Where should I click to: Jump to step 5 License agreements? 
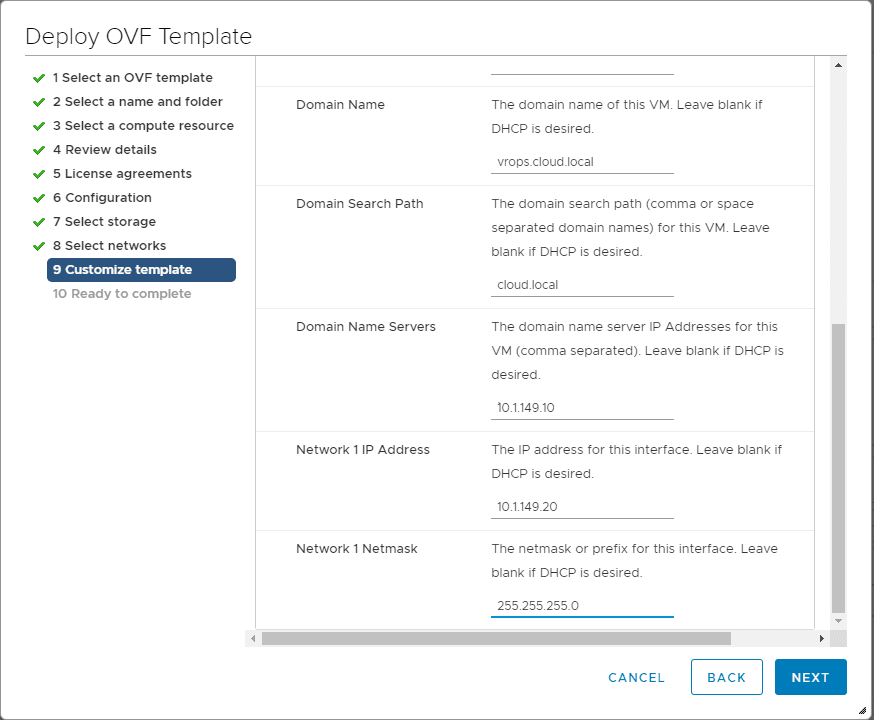122,174
